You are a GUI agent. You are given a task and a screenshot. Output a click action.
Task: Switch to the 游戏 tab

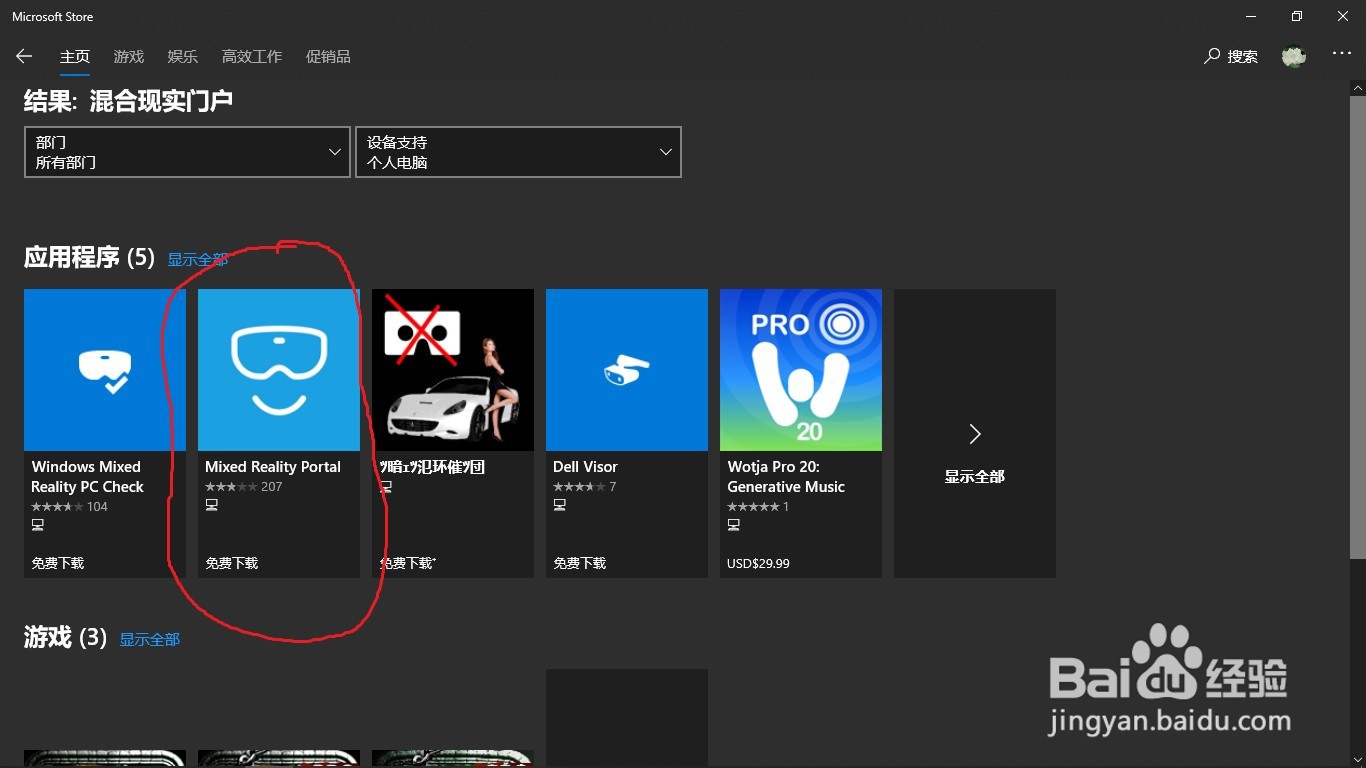tap(129, 57)
